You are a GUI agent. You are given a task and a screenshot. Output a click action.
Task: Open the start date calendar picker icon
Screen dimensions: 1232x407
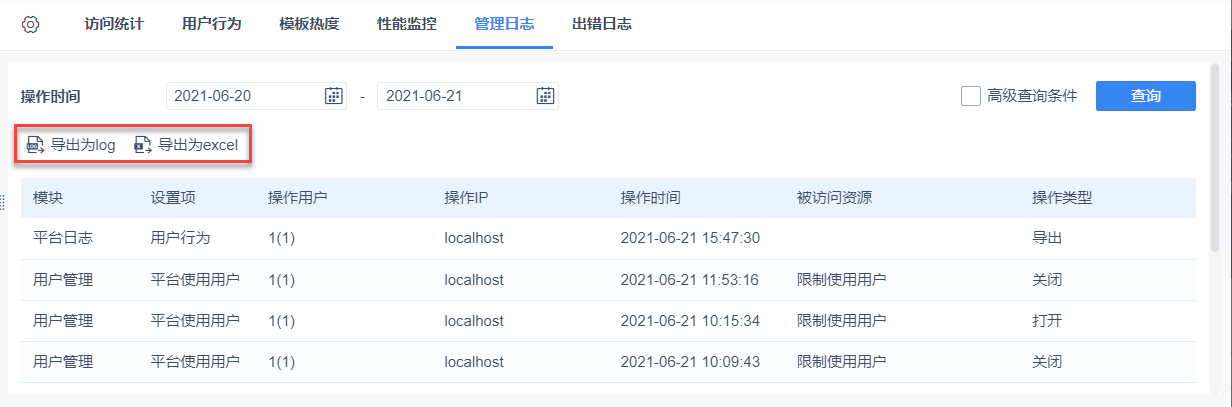tap(334, 96)
